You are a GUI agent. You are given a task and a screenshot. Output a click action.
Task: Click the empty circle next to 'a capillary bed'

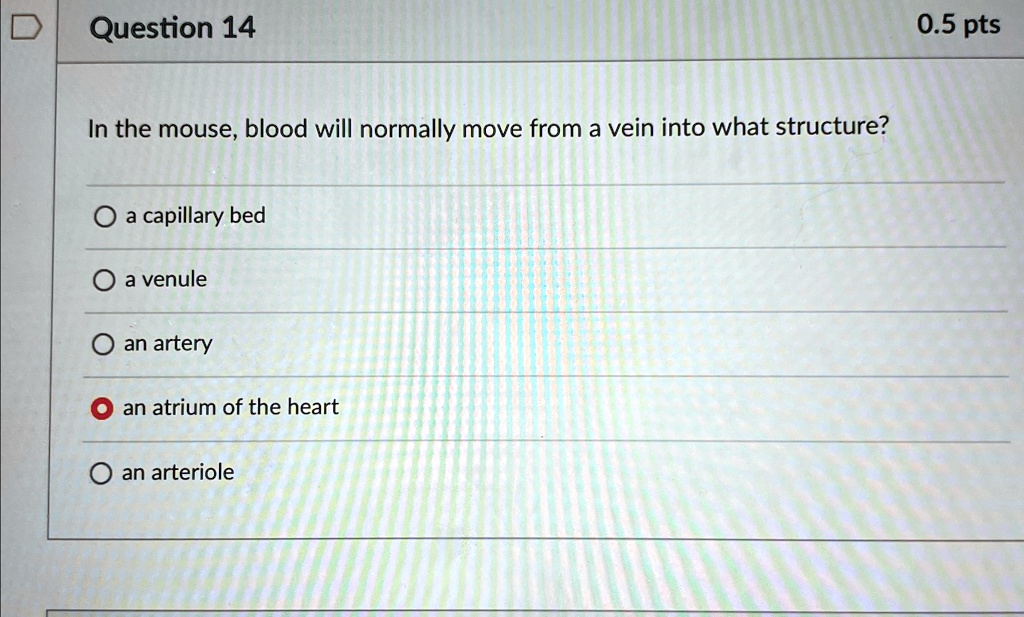(x=103, y=215)
